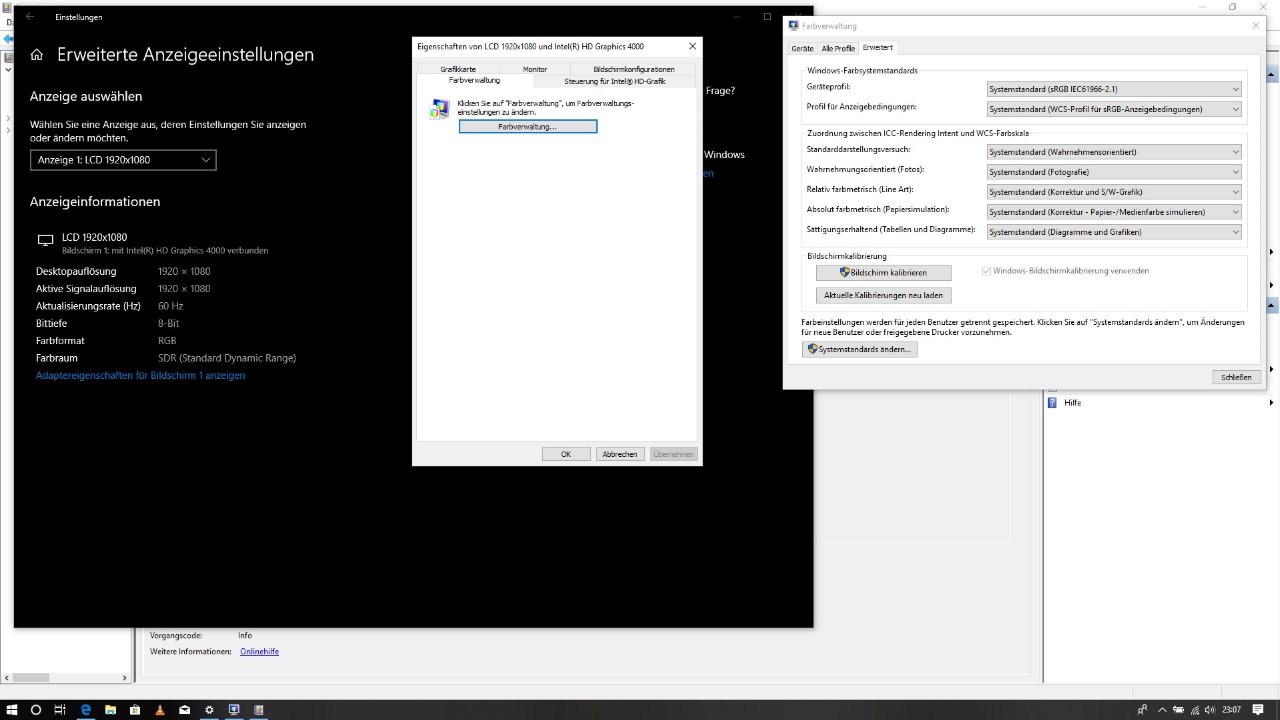Open Adaptereigenschaften für Bildschirm 1 anzeigen link
The width and height of the screenshot is (1280, 720).
pyautogui.click(x=140, y=376)
